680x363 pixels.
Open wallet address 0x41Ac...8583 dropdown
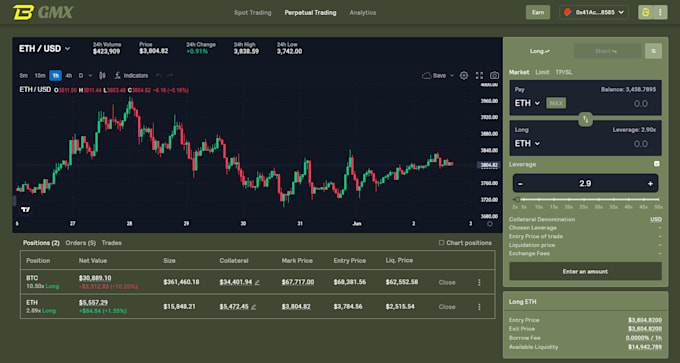click(x=594, y=13)
